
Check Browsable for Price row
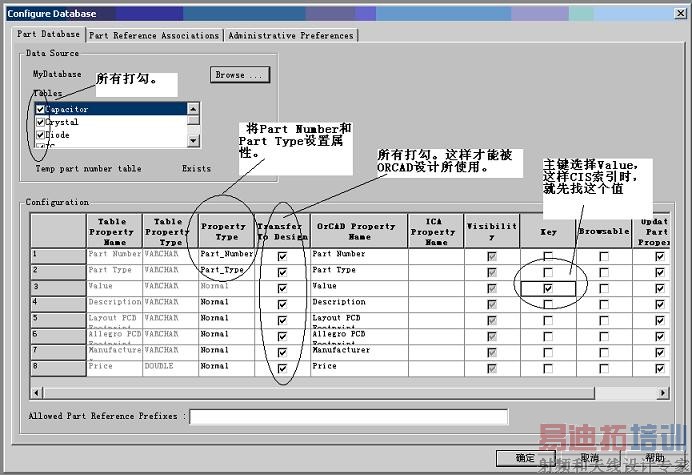click(x=604, y=368)
